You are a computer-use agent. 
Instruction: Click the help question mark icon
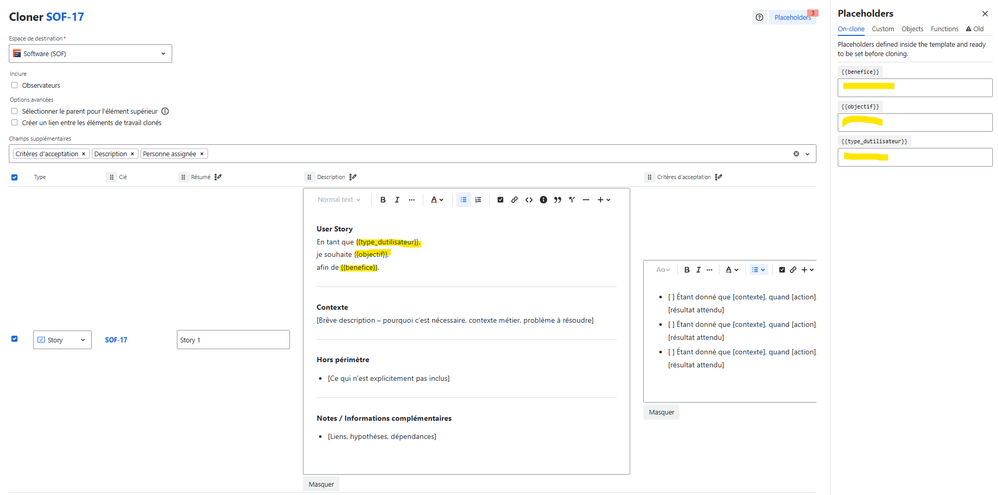click(x=759, y=18)
